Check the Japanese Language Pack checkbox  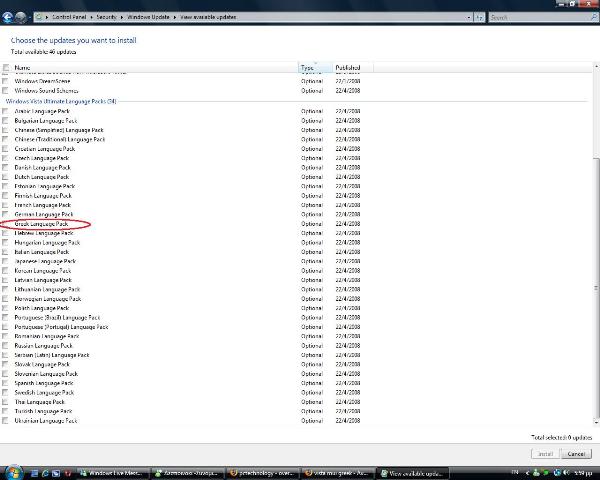point(5,261)
